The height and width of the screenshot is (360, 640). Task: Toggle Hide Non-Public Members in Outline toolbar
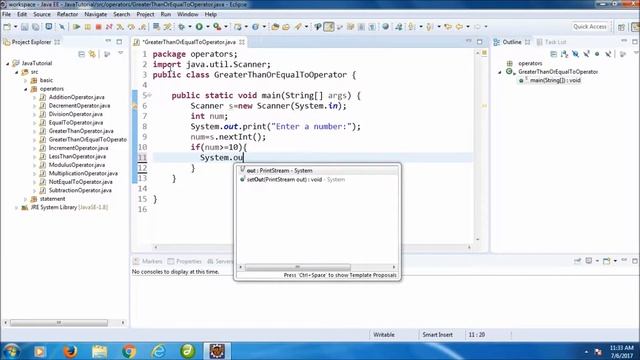(597, 54)
